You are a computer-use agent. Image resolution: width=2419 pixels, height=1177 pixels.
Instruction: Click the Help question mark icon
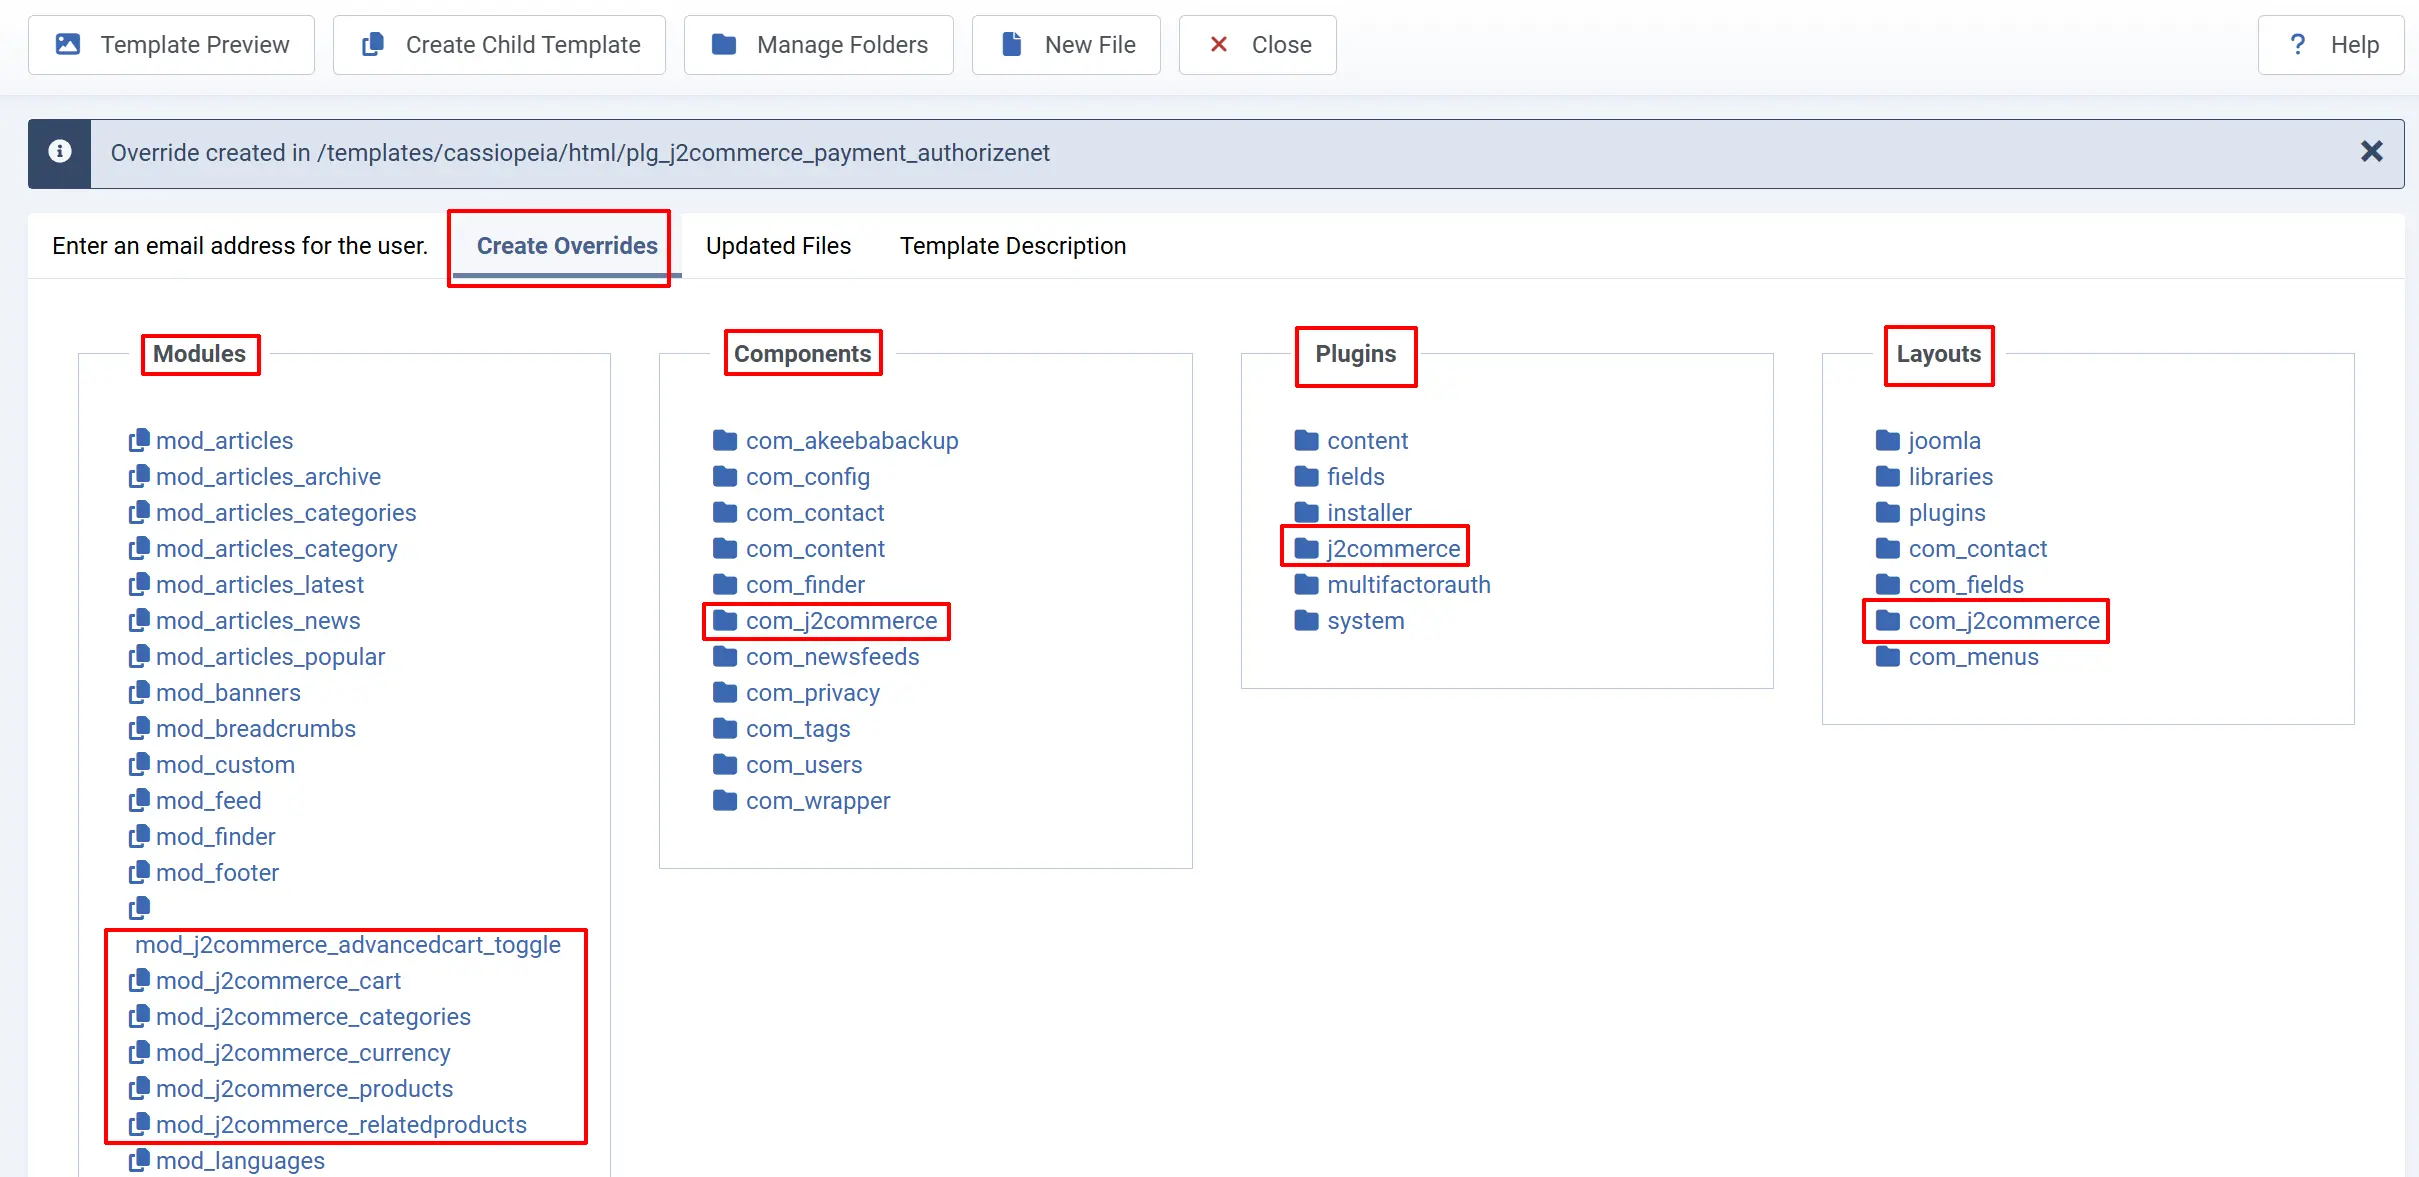click(x=2298, y=44)
